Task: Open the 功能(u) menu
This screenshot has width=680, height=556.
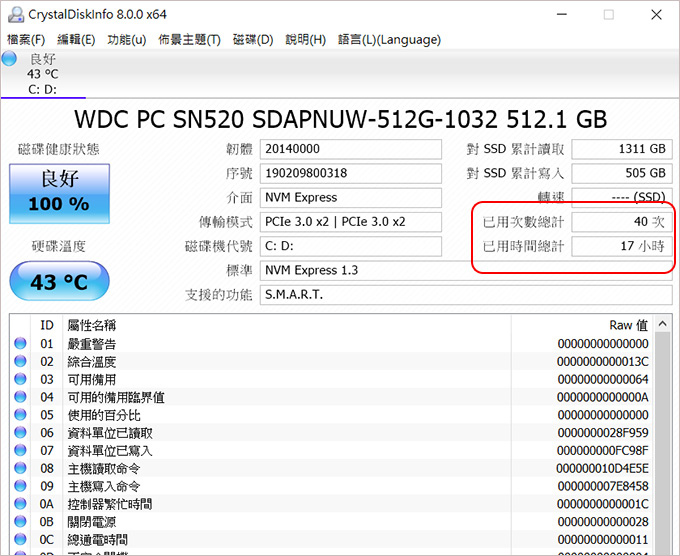Action: tap(127, 40)
